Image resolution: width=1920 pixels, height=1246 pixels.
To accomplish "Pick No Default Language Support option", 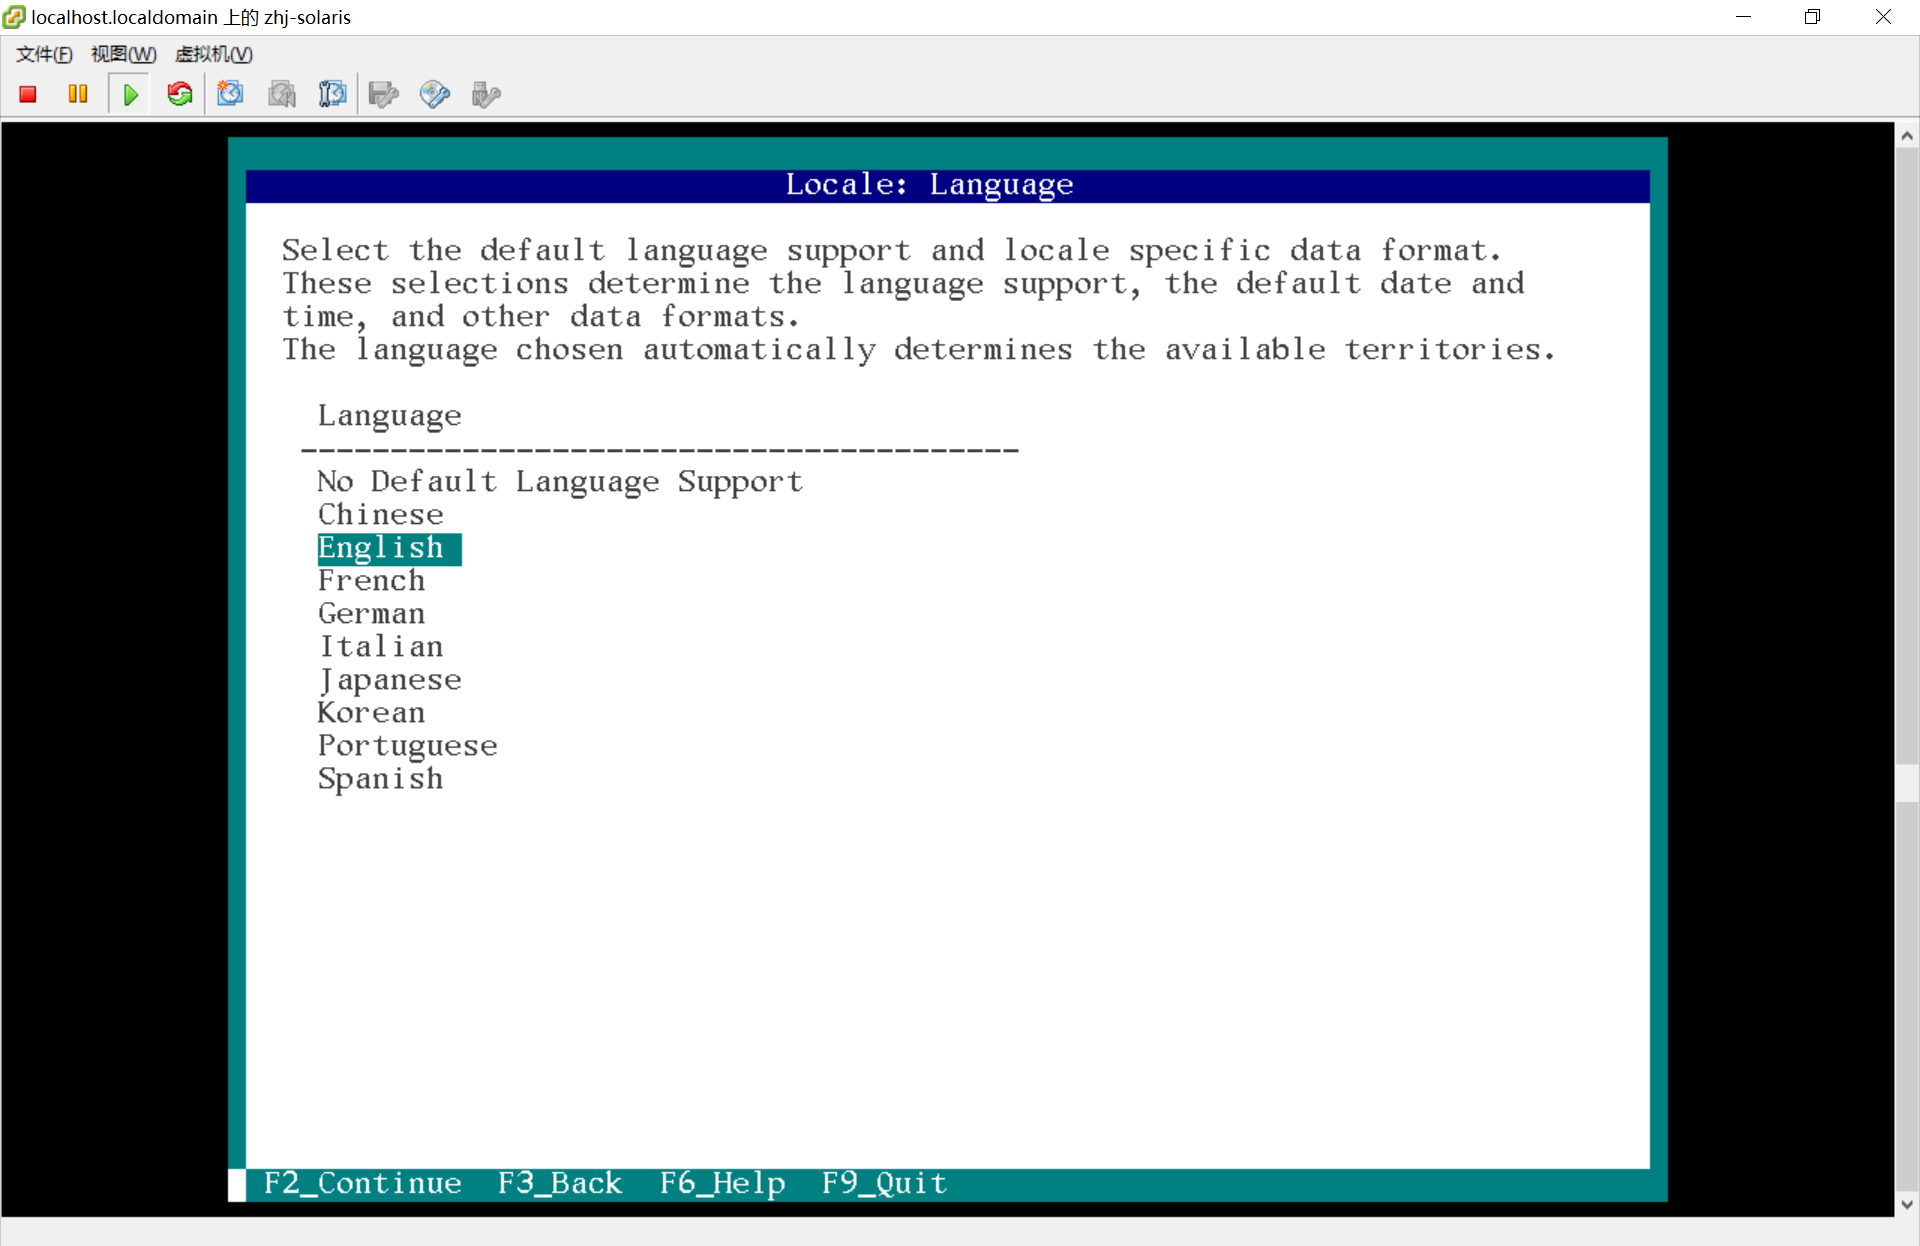I will point(559,482).
